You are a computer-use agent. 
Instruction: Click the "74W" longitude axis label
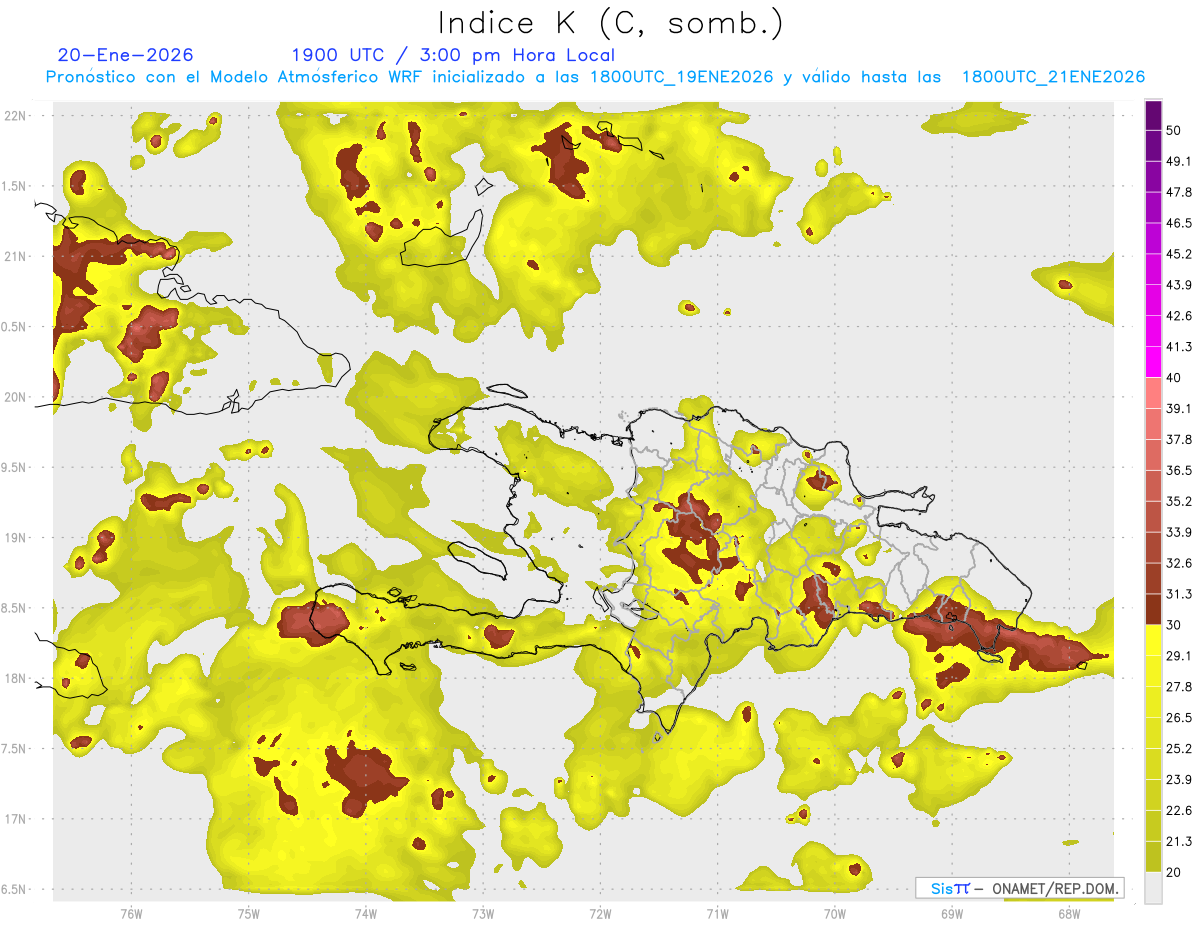pos(365,913)
